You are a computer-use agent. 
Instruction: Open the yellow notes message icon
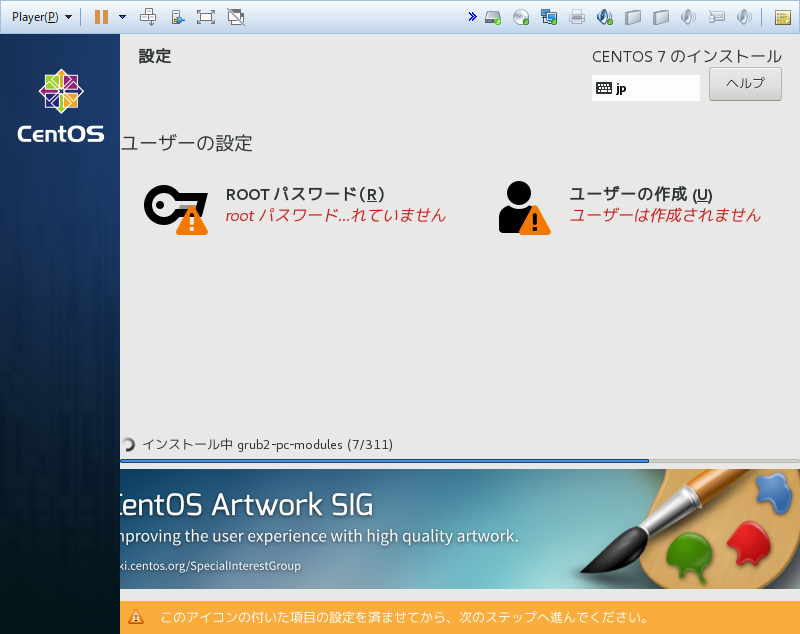click(783, 17)
